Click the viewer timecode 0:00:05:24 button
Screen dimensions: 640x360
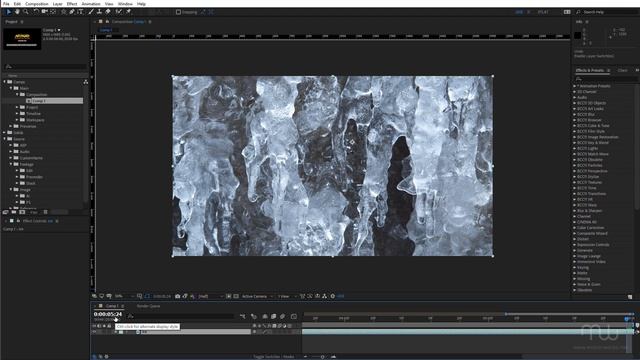click(162, 296)
